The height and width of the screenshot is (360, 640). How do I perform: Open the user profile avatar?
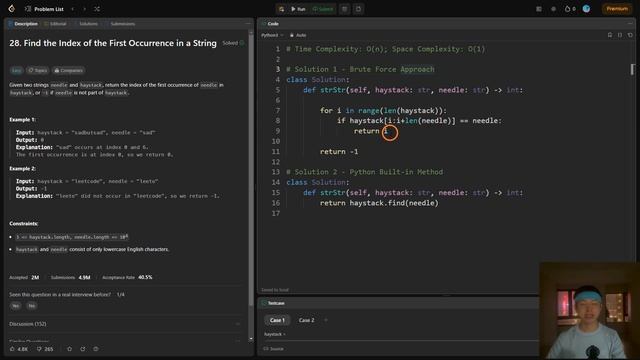click(586, 9)
